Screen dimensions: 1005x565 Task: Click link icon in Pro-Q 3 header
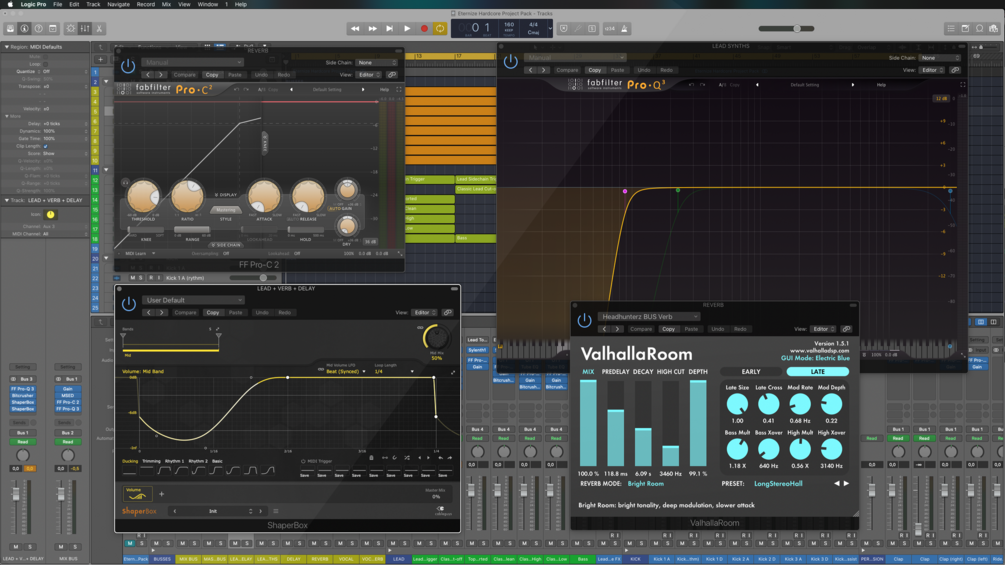pyautogui.click(x=955, y=70)
